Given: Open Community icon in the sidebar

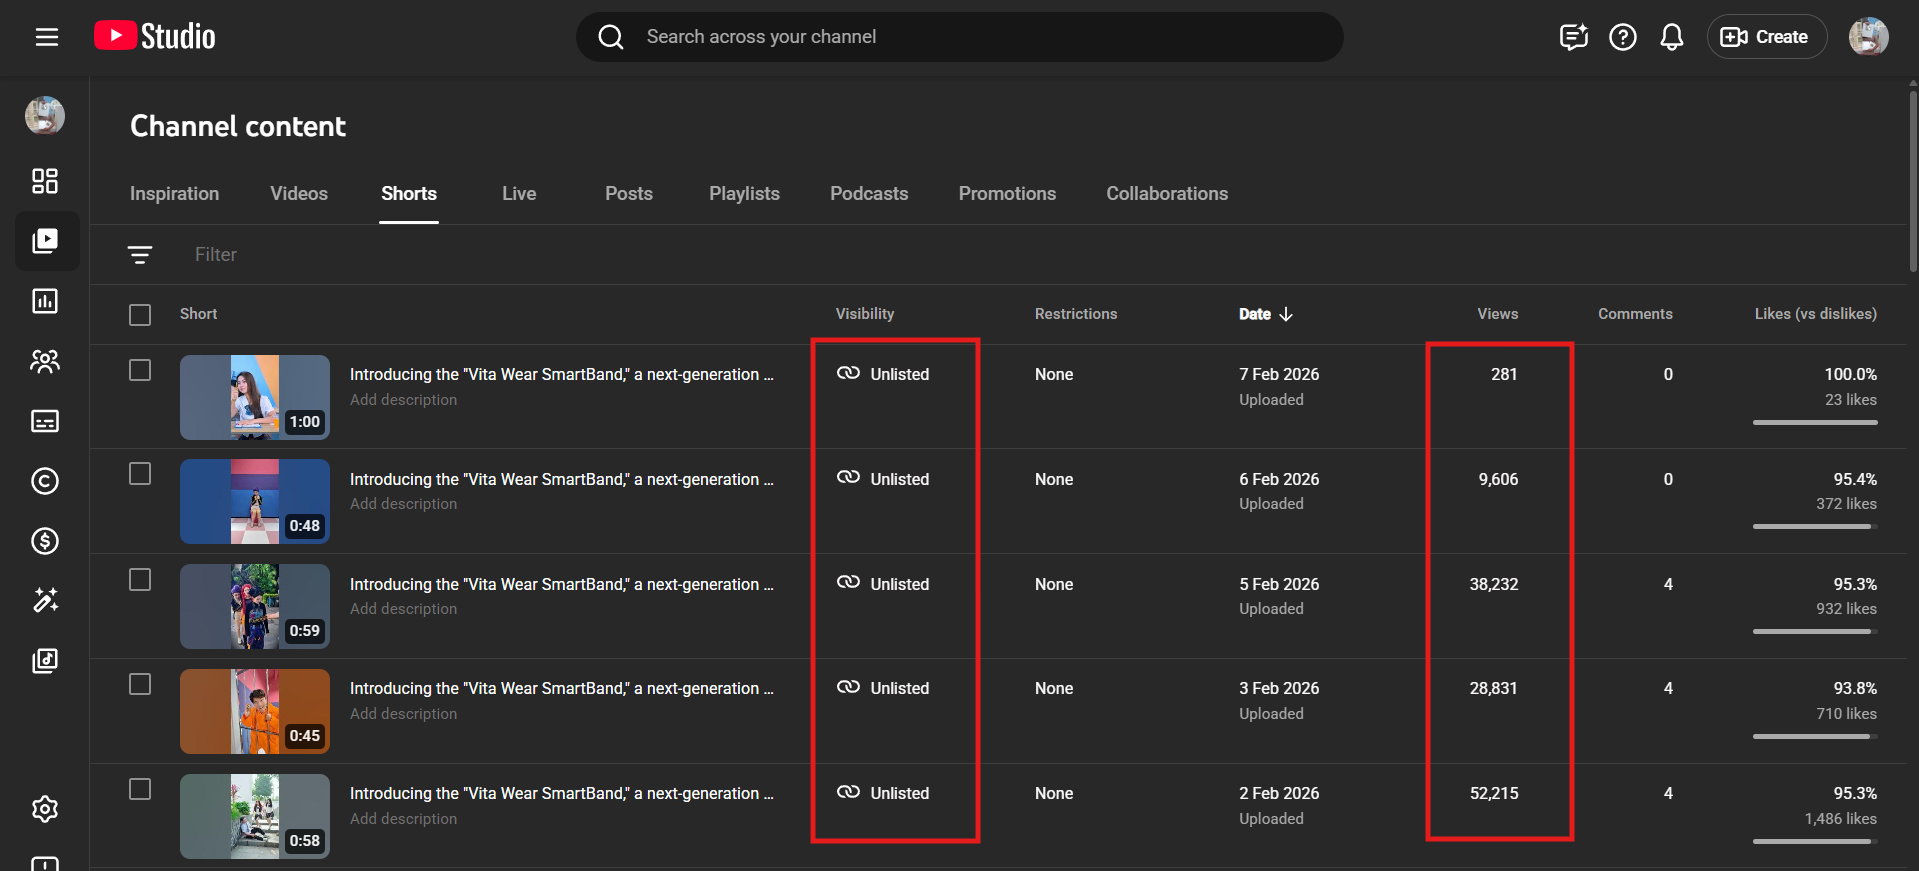Looking at the screenshot, I should 45,361.
